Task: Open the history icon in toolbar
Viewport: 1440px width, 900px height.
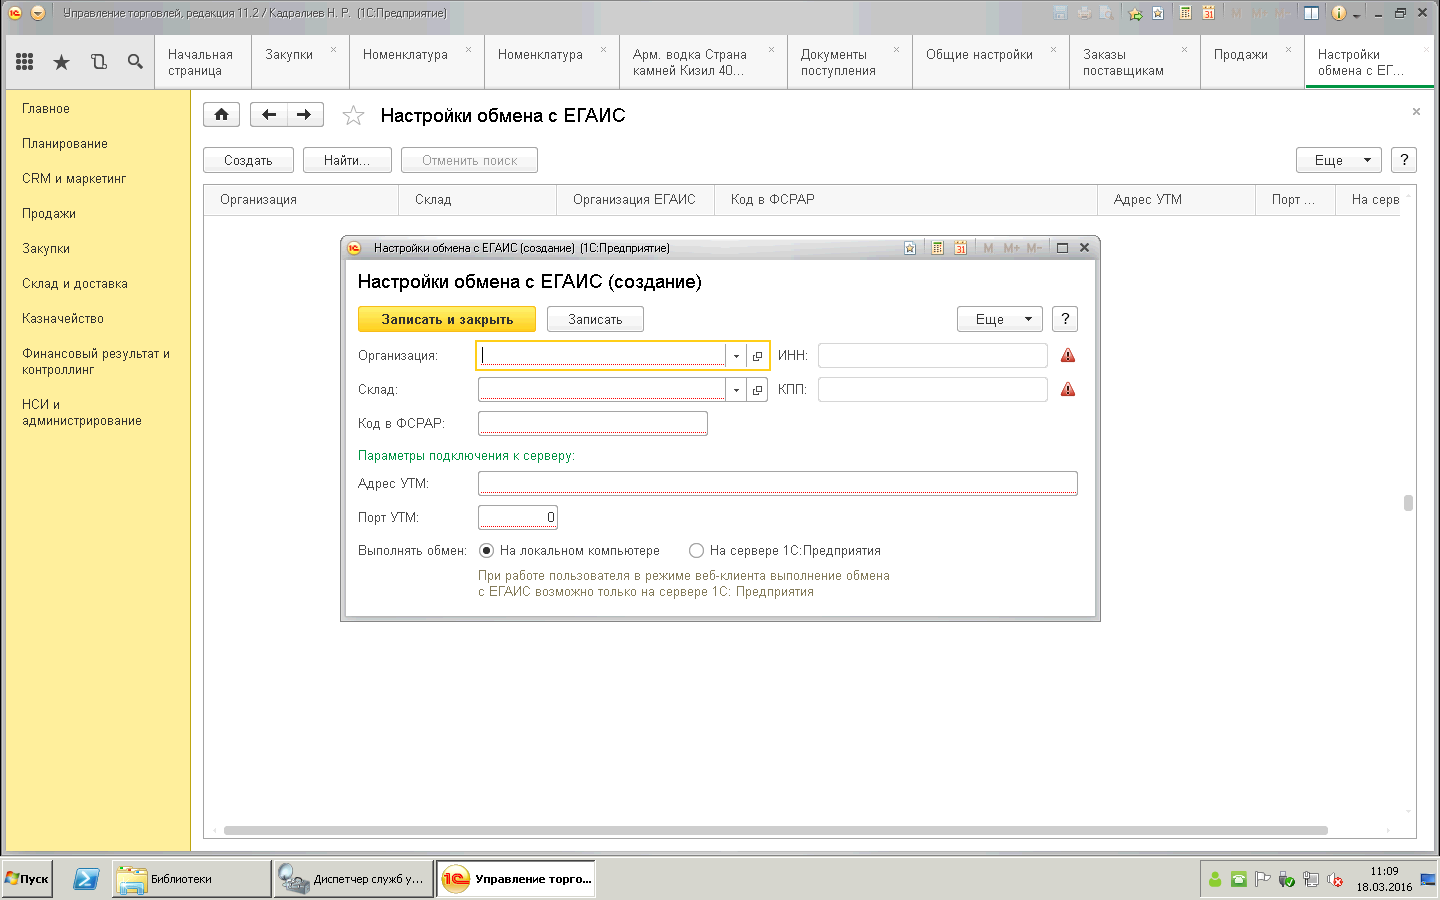Action: click(x=98, y=62)
